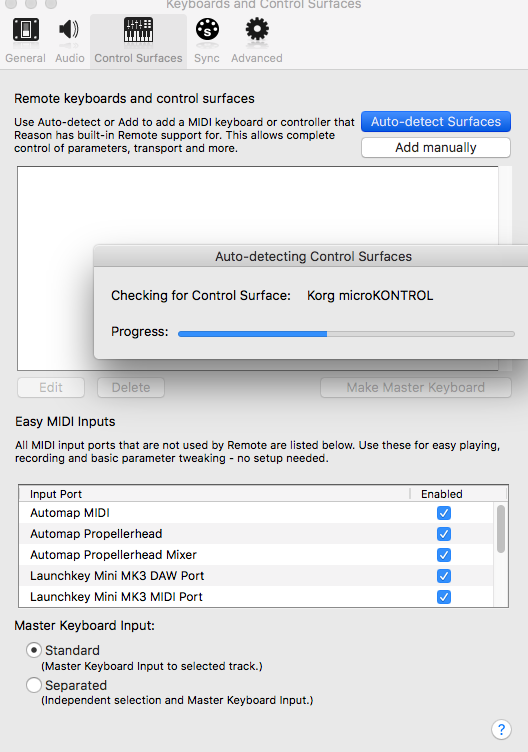Toggle Launchkey Mini MK3 DAW Port checkbox

444,576
